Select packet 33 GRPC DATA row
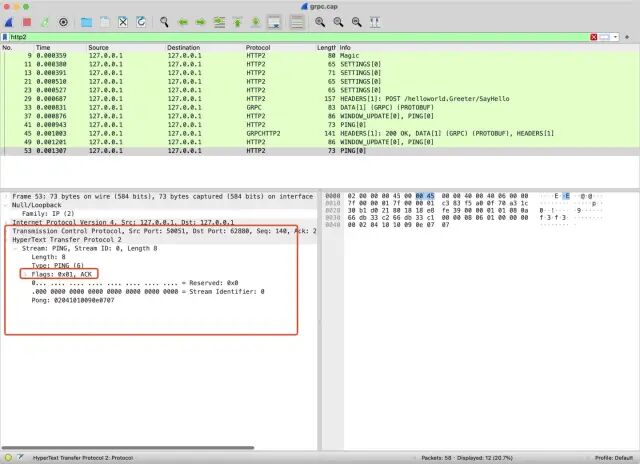The height and width of the screenshot is (464, 640). [x=320, y=107]
